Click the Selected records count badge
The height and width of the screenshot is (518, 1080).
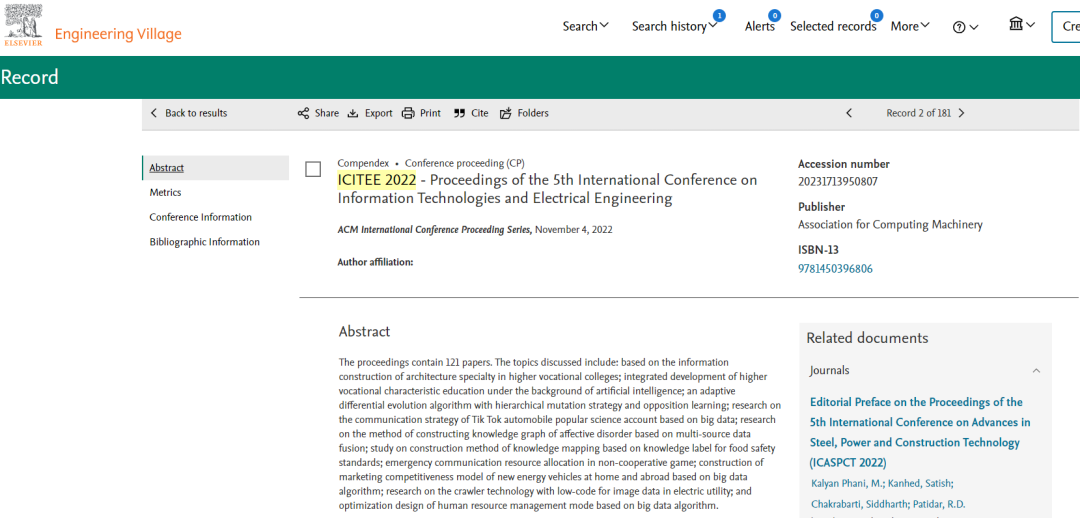pyautogui.click(x=877, y=15)
